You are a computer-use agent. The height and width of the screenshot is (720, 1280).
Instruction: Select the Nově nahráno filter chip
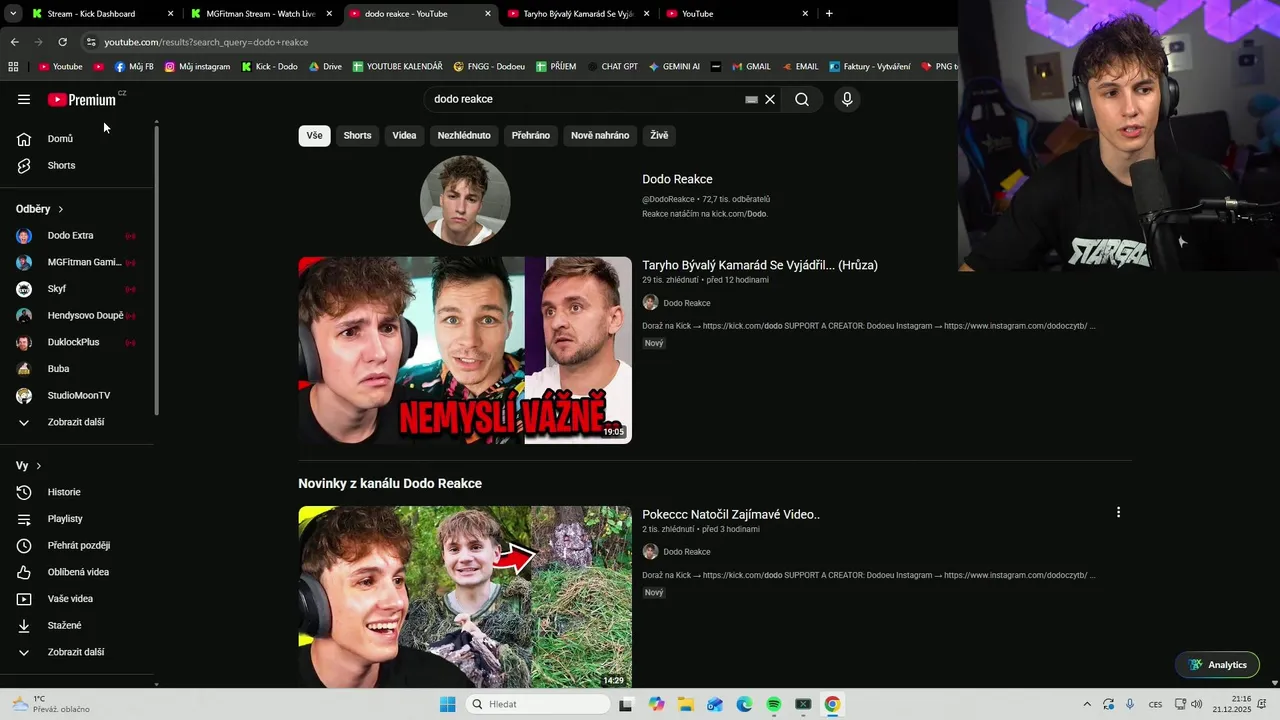[x=600, y=135]
